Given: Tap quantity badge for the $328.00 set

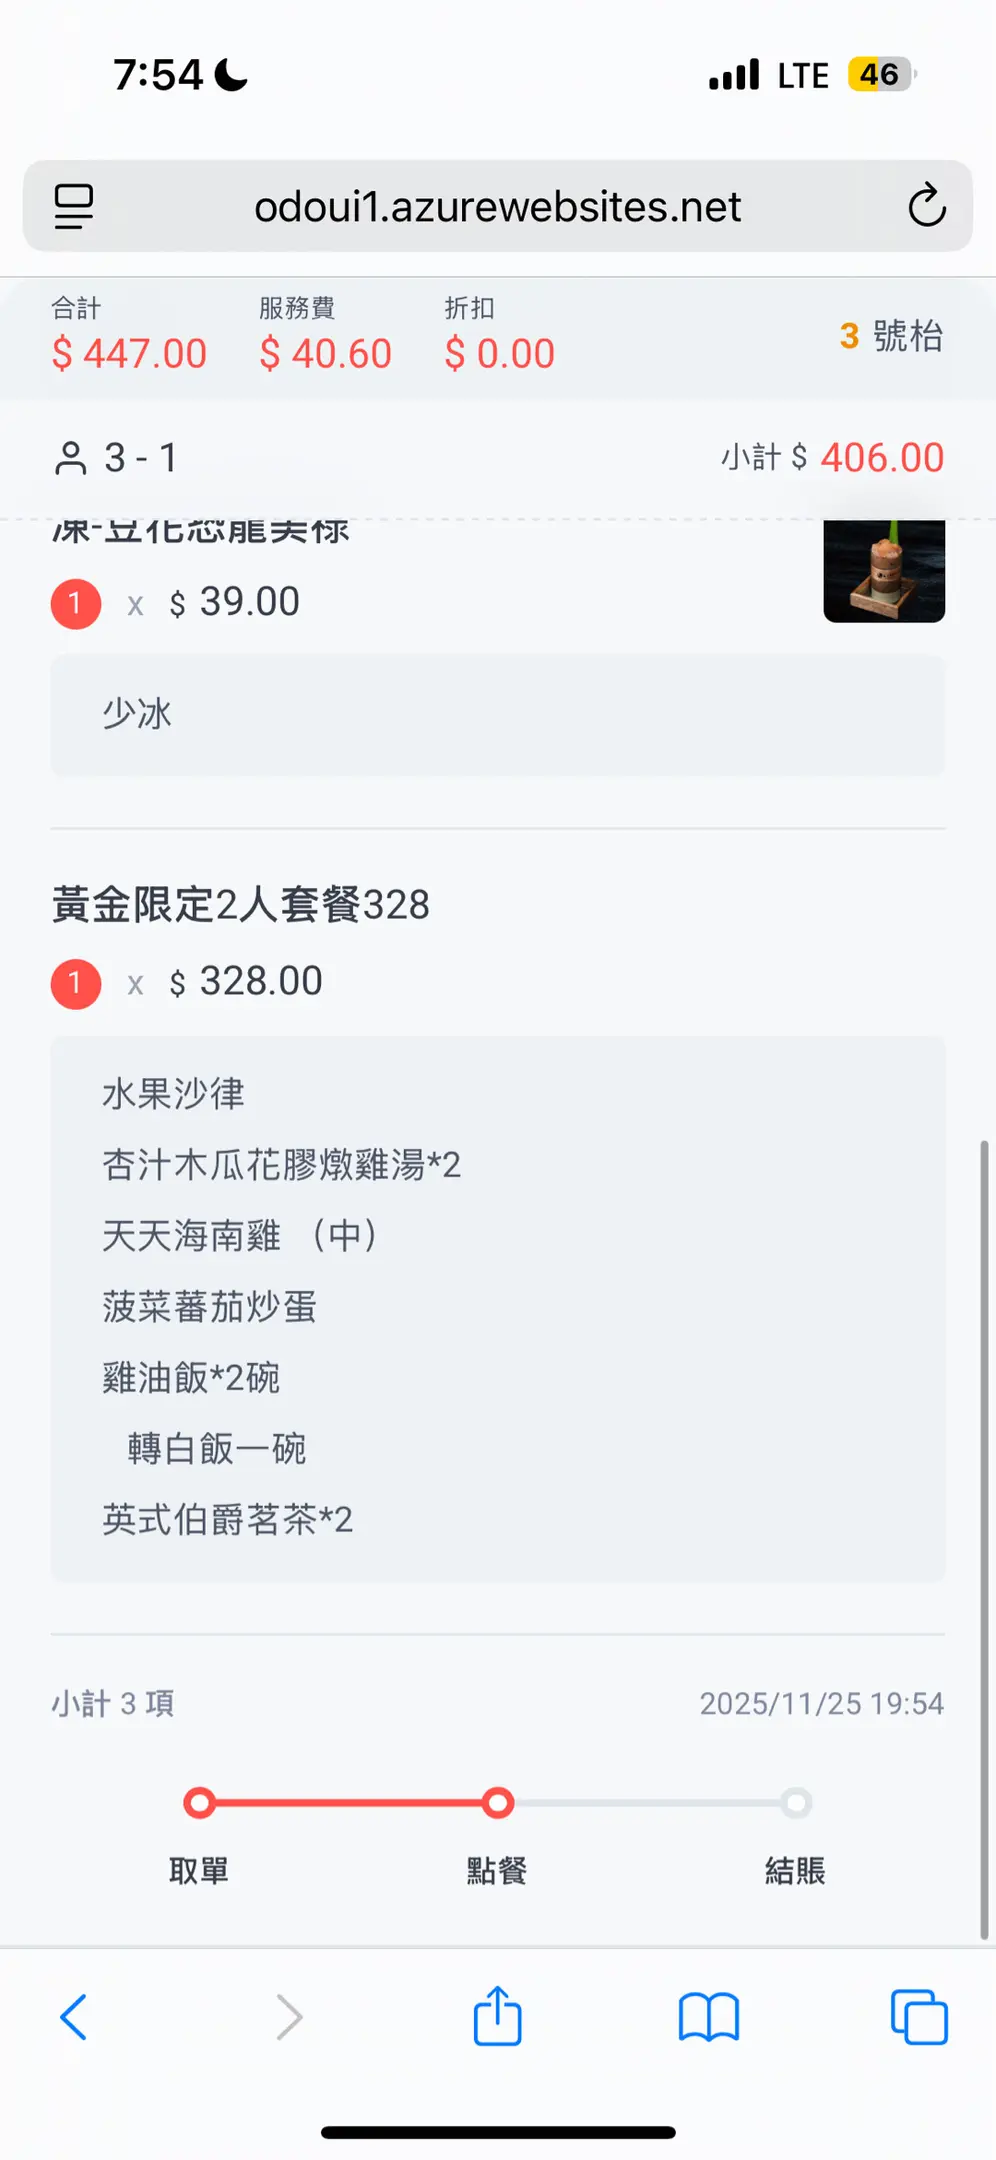Looking at the screenshot, I should pos(76,983).
